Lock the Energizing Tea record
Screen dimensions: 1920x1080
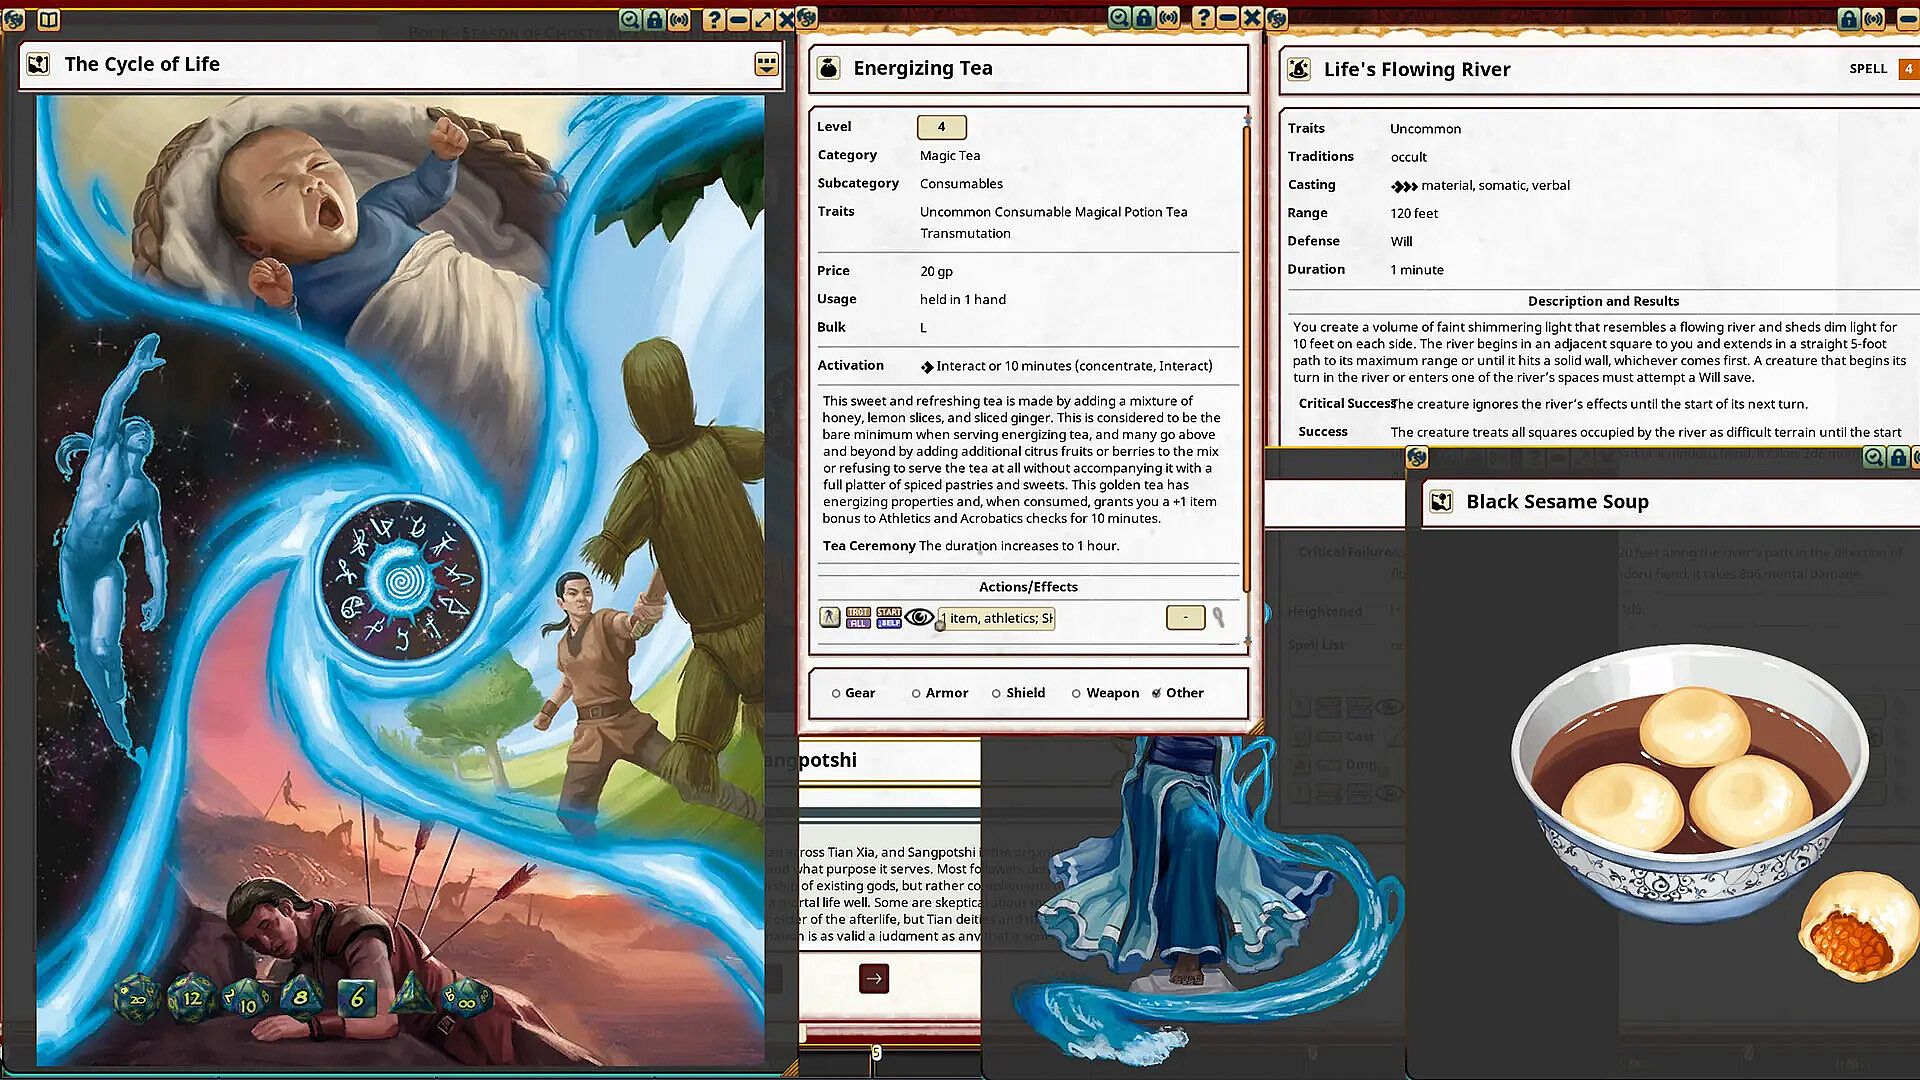(1143, 18)
